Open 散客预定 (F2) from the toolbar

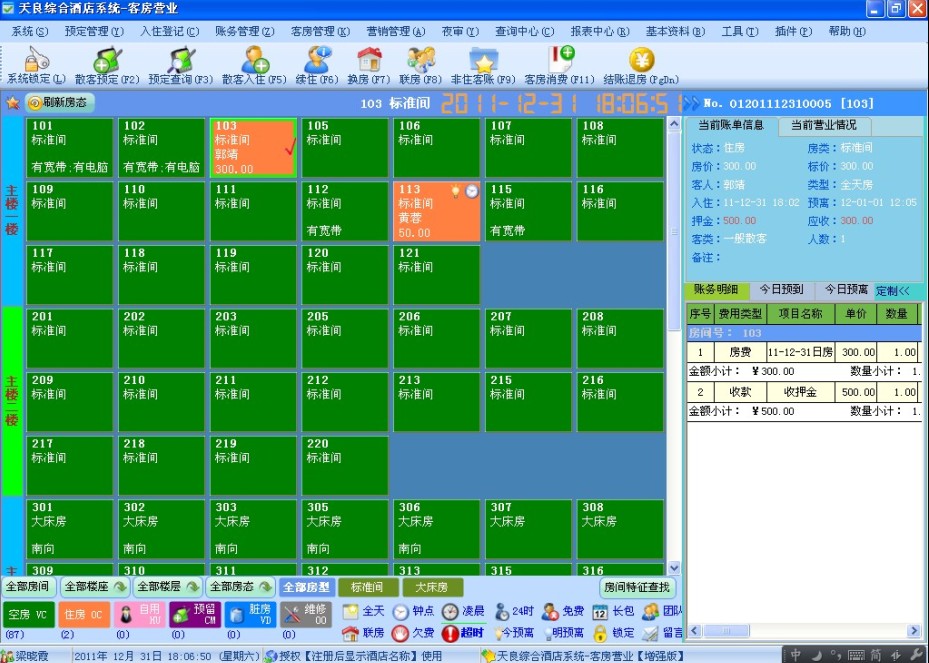(x=107, y=60)
